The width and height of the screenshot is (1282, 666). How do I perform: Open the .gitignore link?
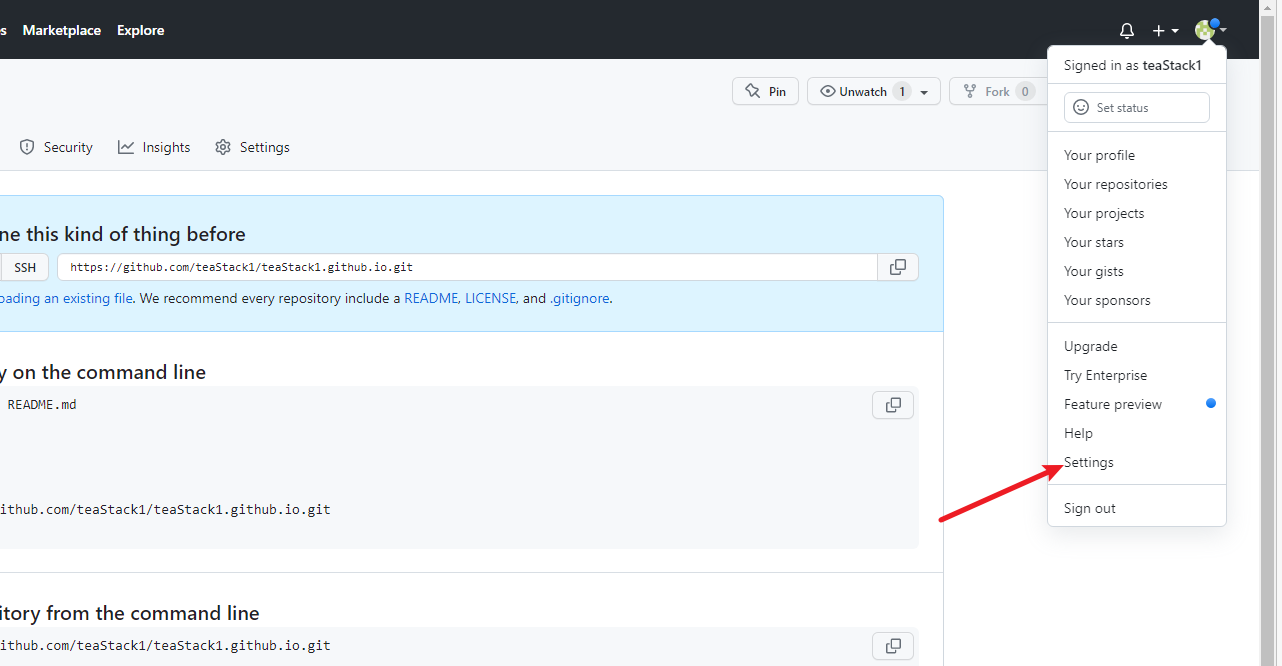pyautogui.click(x=579, y=298)
